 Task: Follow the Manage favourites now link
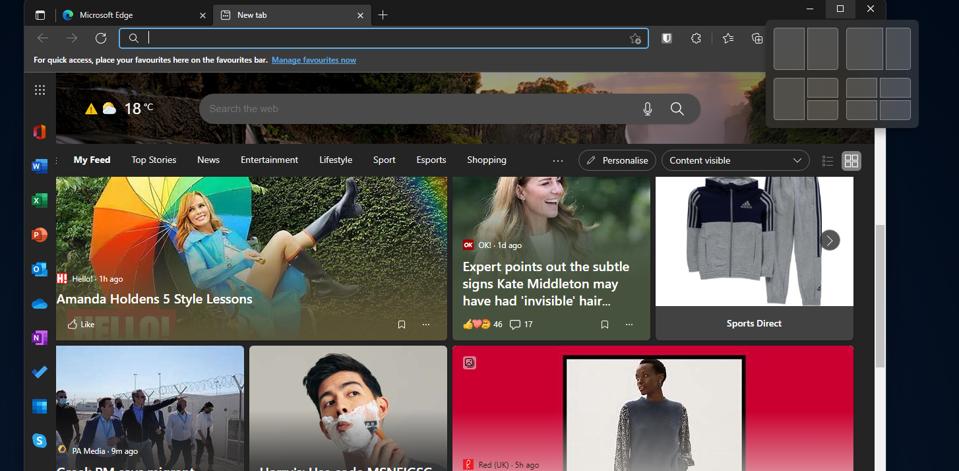314,60
